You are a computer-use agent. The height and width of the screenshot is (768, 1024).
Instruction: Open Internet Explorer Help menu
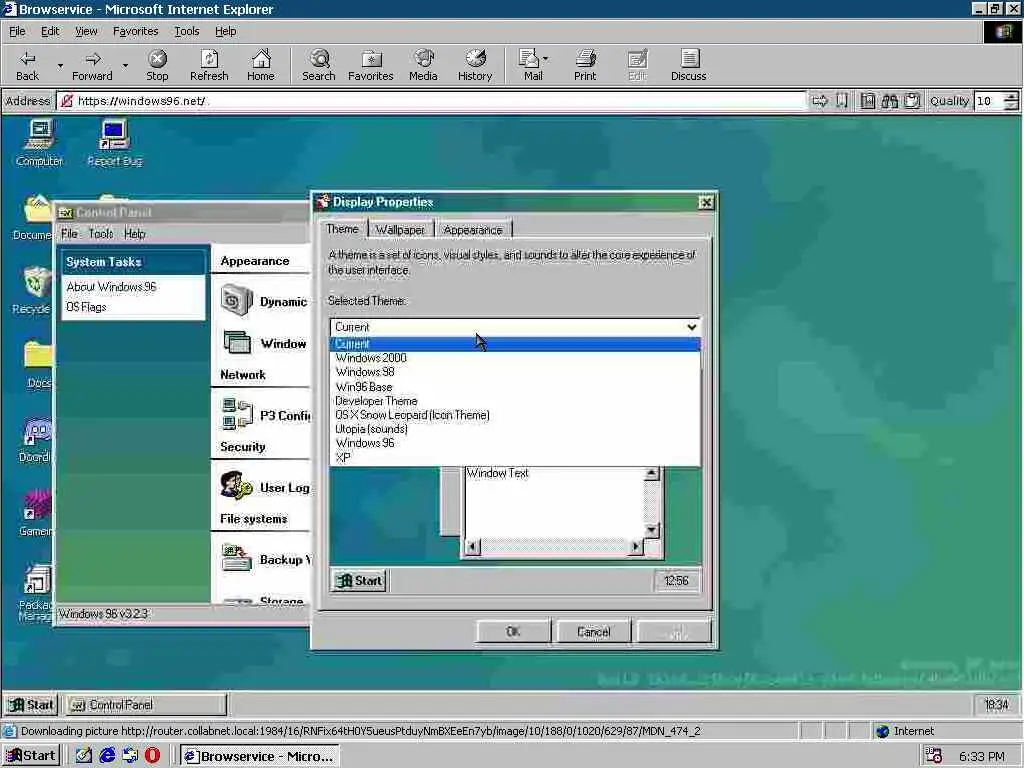[x=225, y=31]
